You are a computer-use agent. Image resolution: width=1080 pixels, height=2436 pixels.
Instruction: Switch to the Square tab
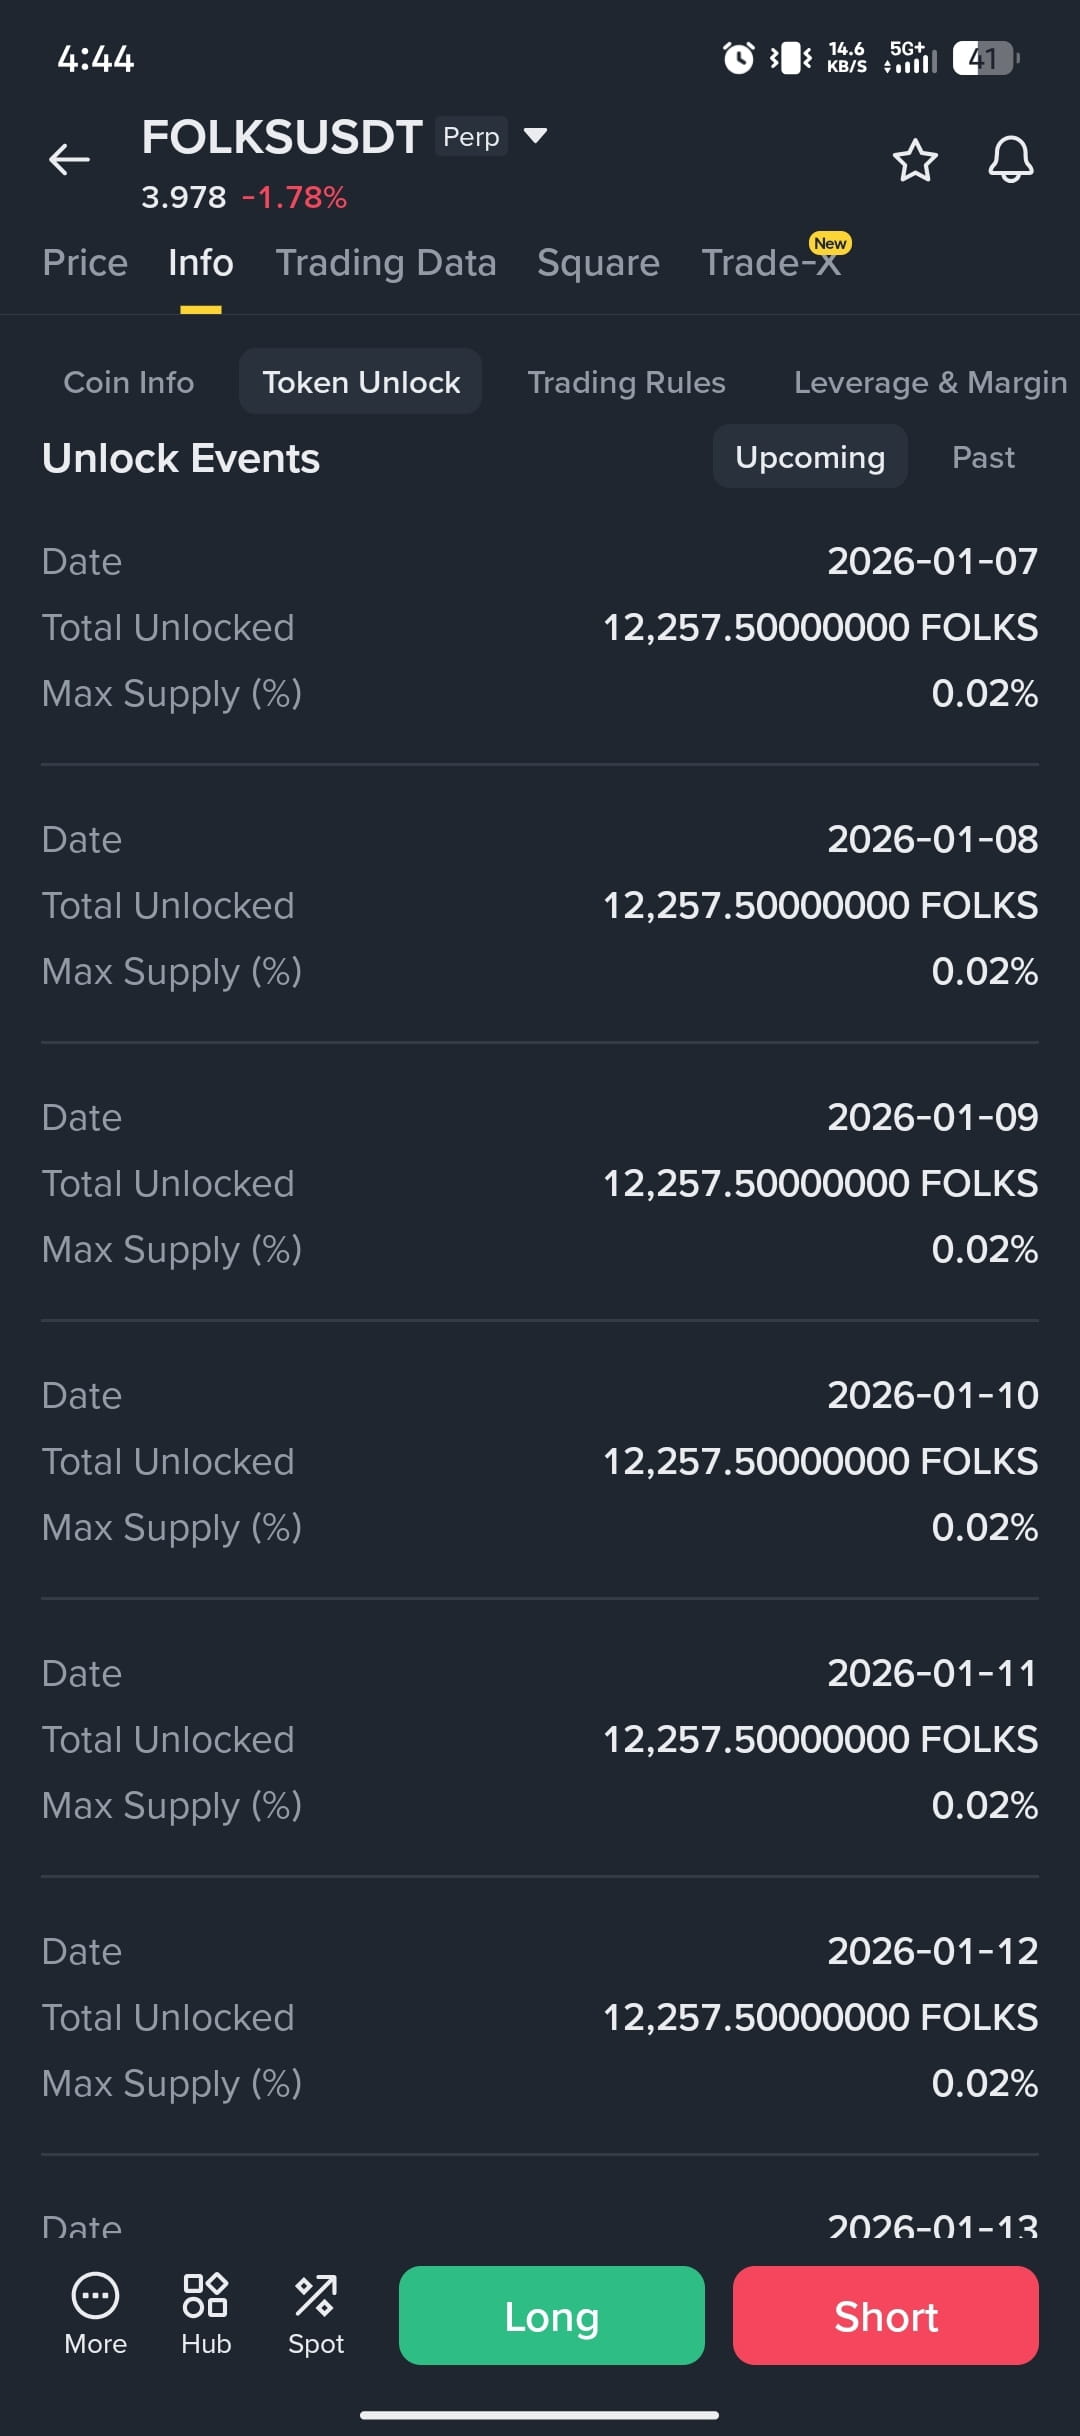pyautogui.click(x=598, y=263)
